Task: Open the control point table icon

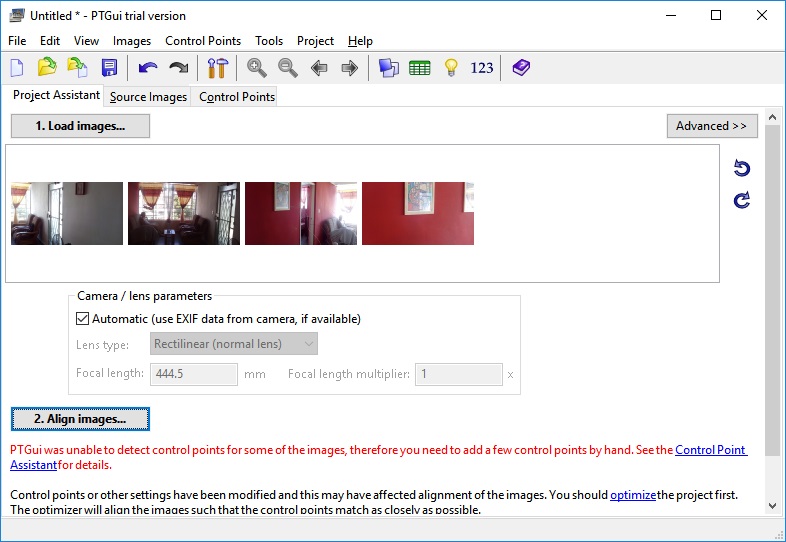Action: (x=420, y=67)
